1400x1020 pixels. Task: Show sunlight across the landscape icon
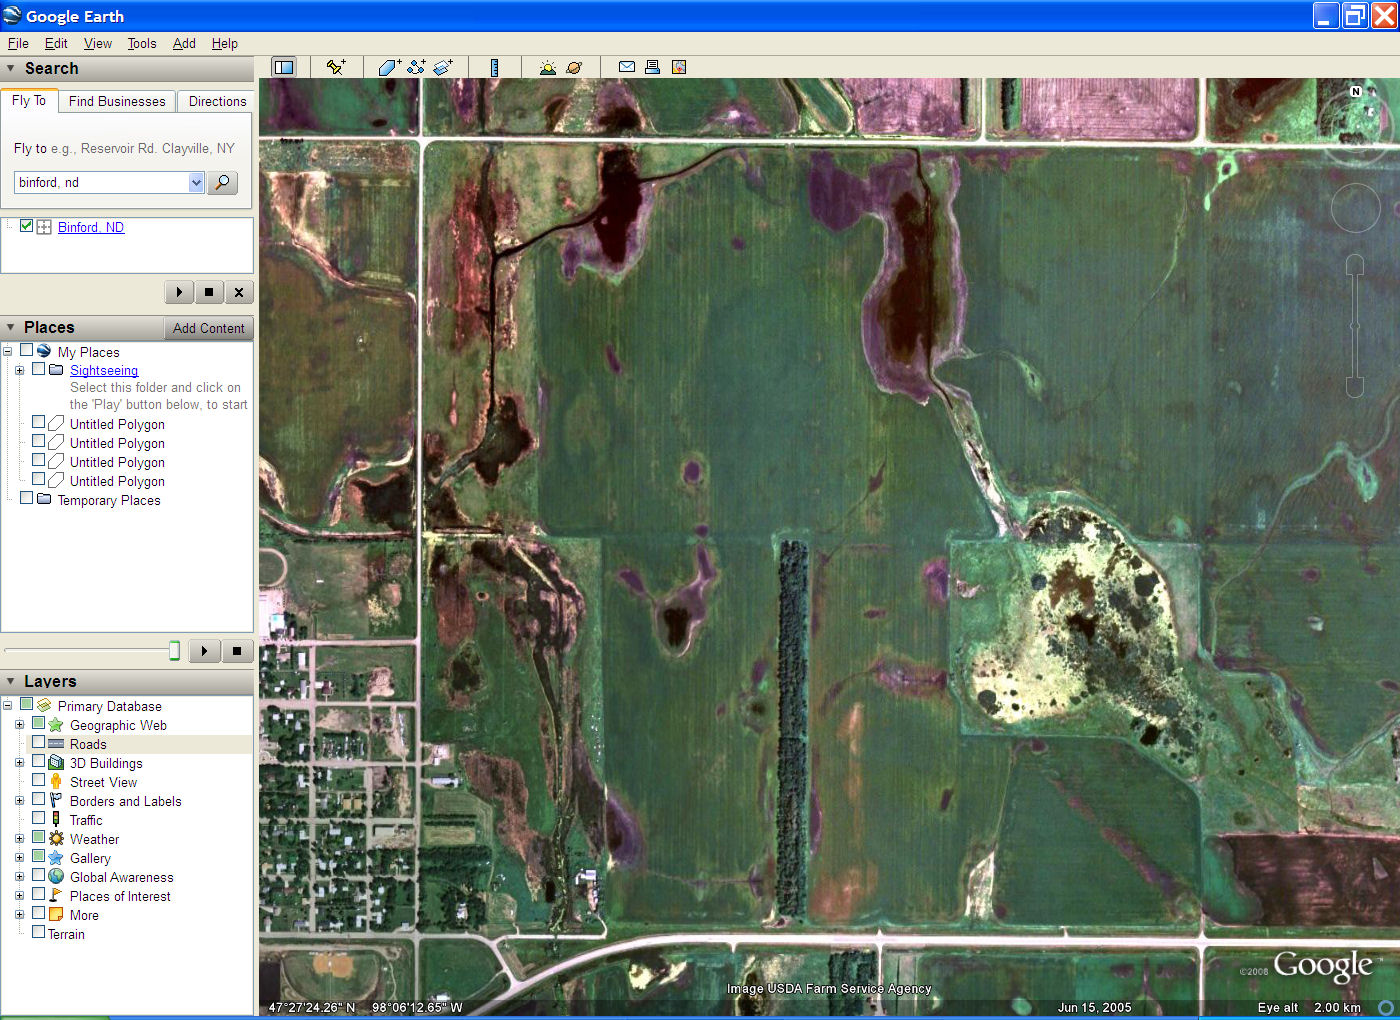(x=547, y=67)
